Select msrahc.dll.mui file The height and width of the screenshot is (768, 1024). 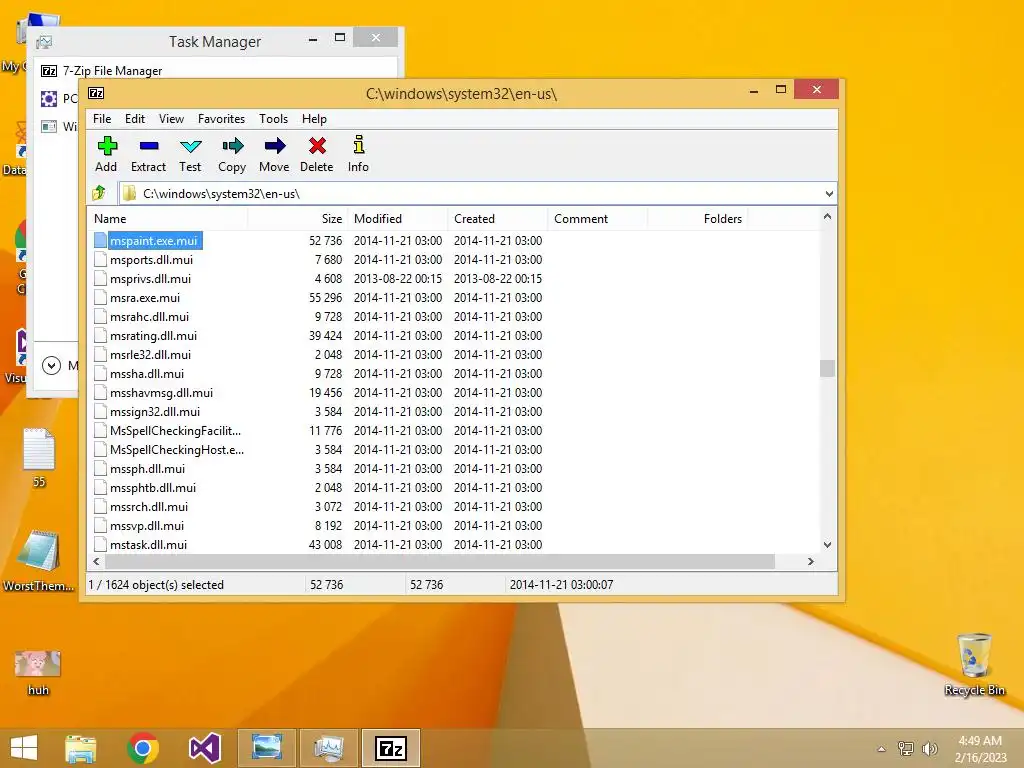(150, 317)
